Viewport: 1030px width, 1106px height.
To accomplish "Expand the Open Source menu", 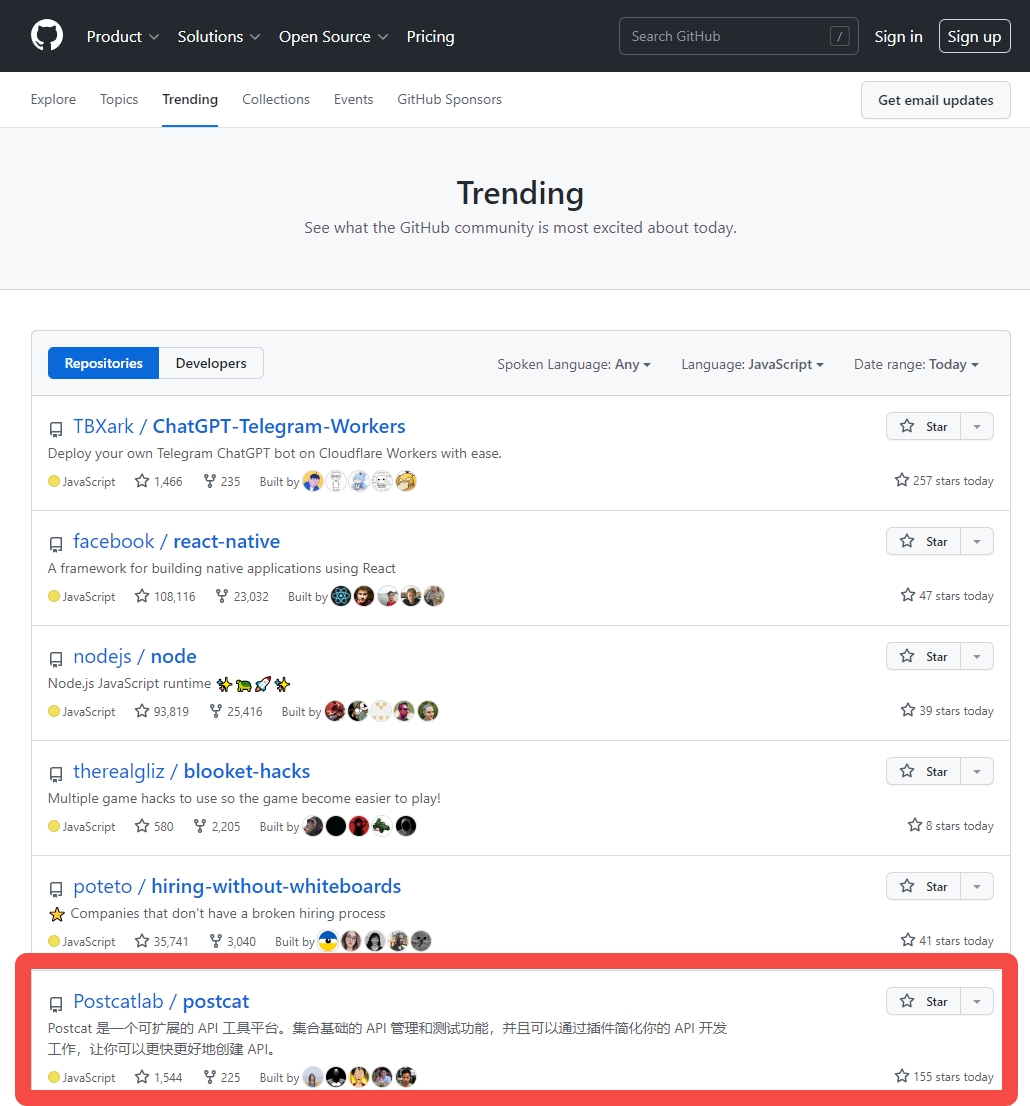I will coord(333,37).
